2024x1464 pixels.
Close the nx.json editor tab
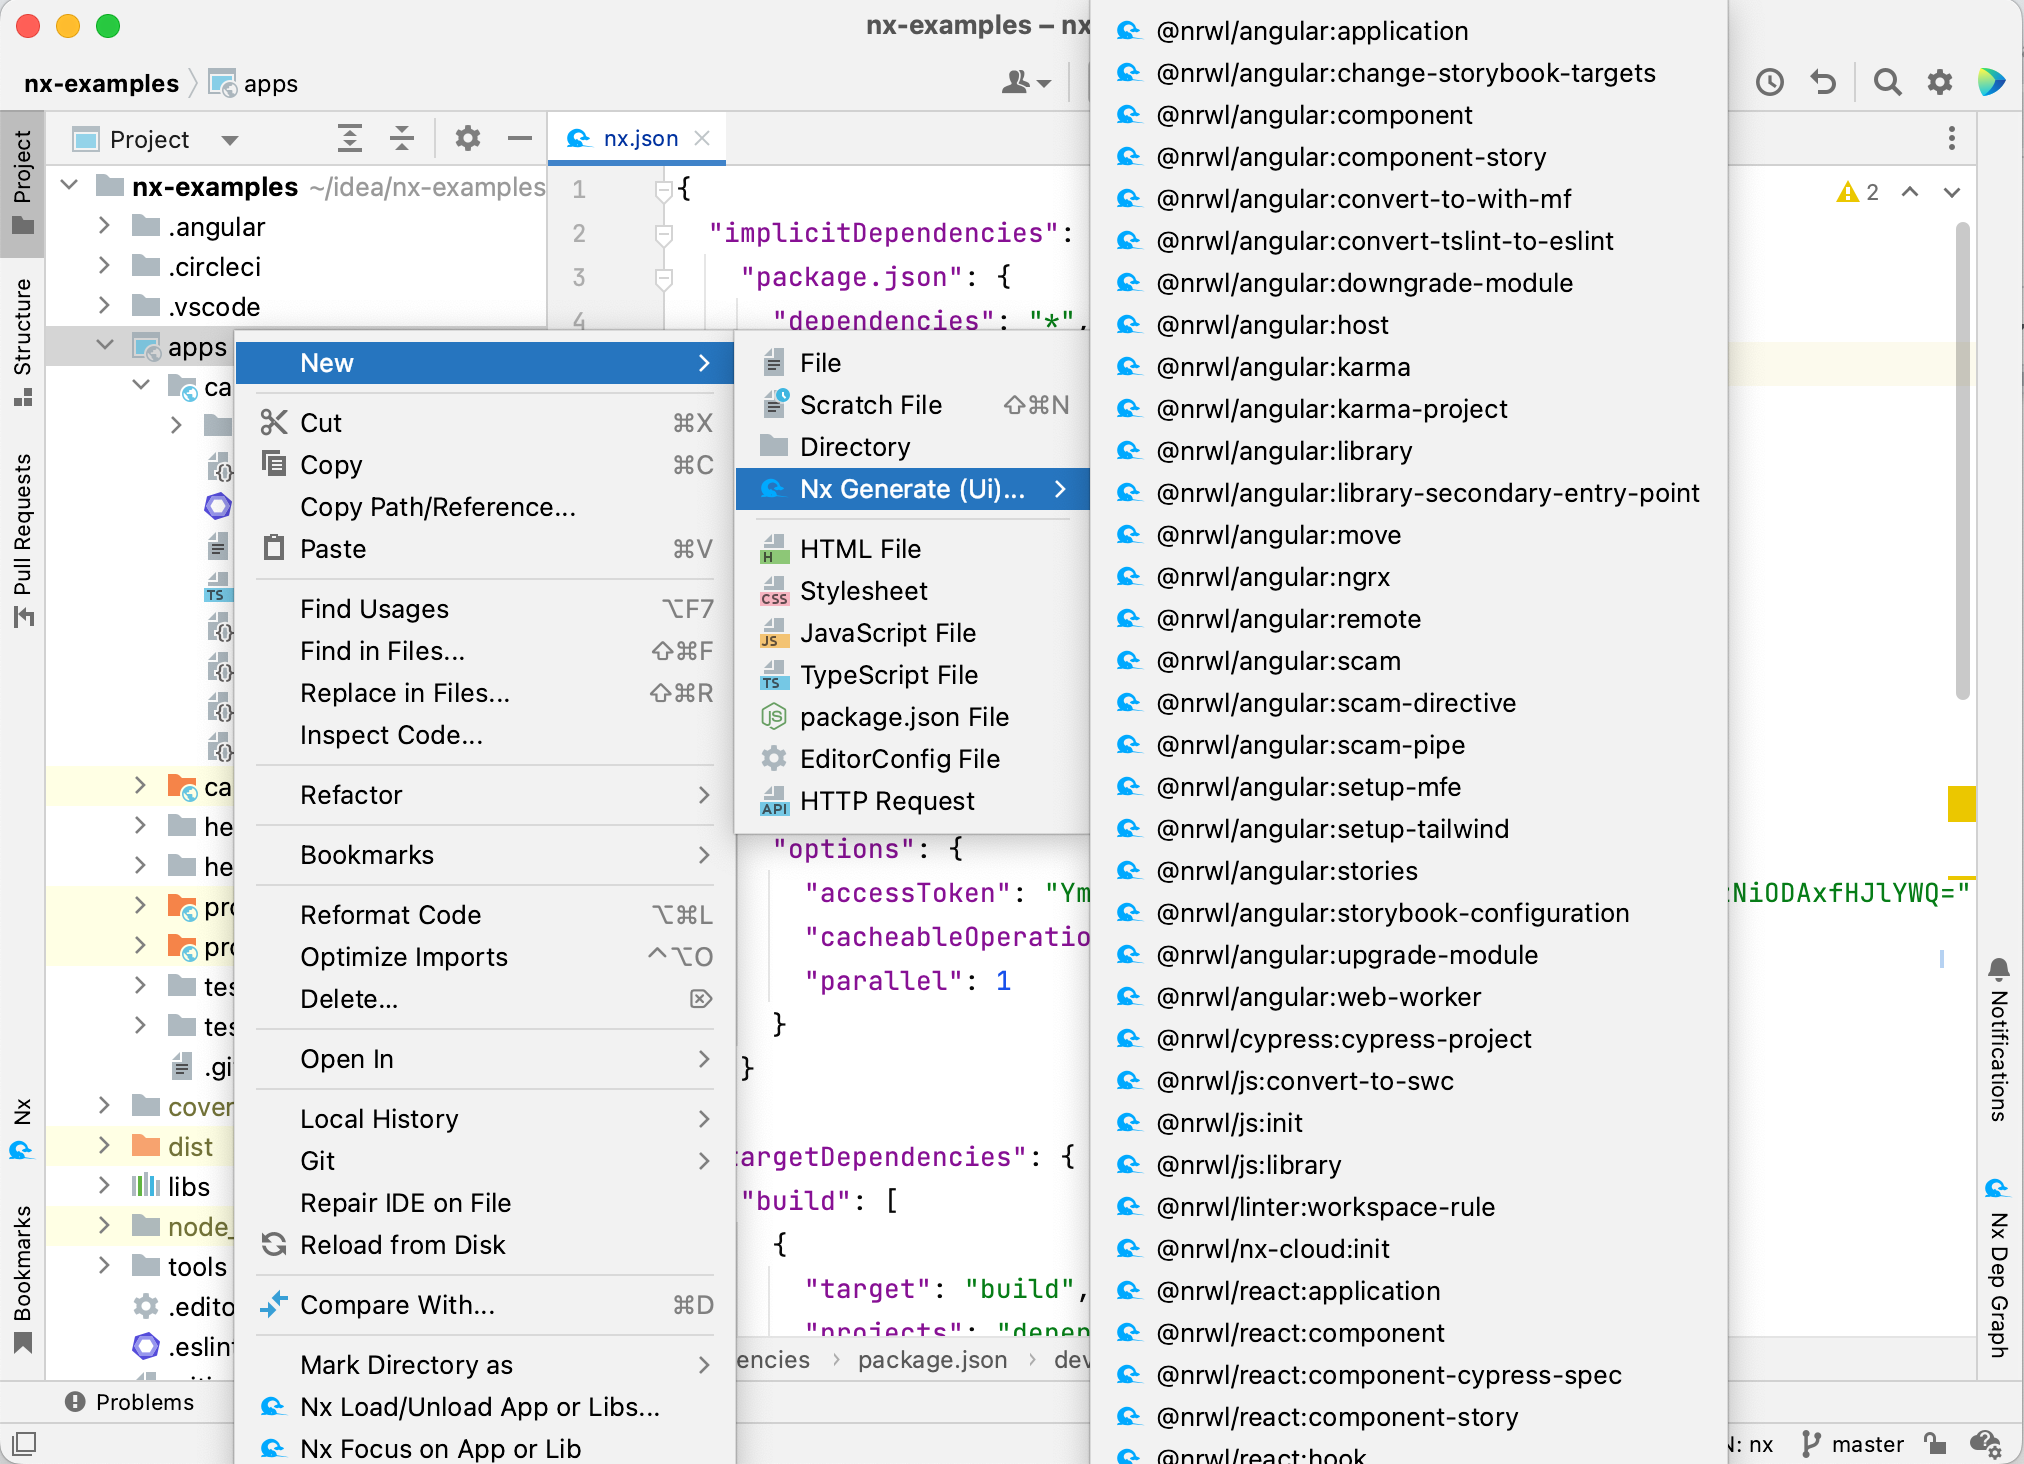tap(702, 138)
